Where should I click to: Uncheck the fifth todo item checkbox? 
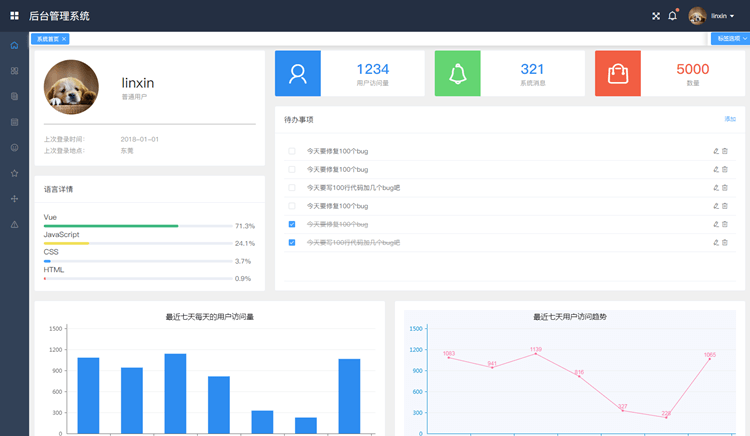(292, 224)
